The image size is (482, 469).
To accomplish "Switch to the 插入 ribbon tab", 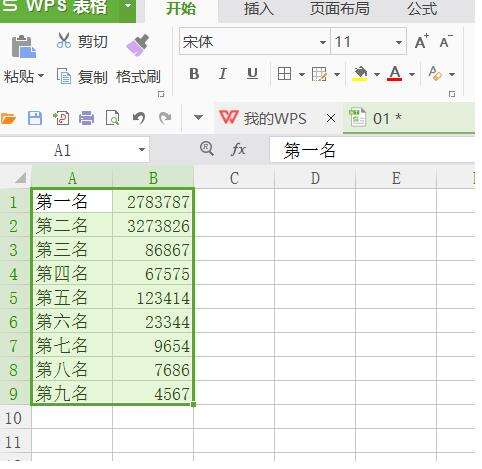I will (x=259, y=8).
